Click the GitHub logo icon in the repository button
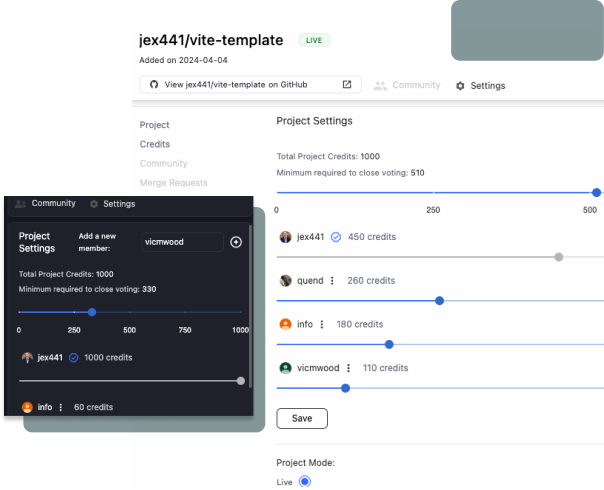Screen dimensions: 604x490 pyautogui.click(x=153, y=85)
